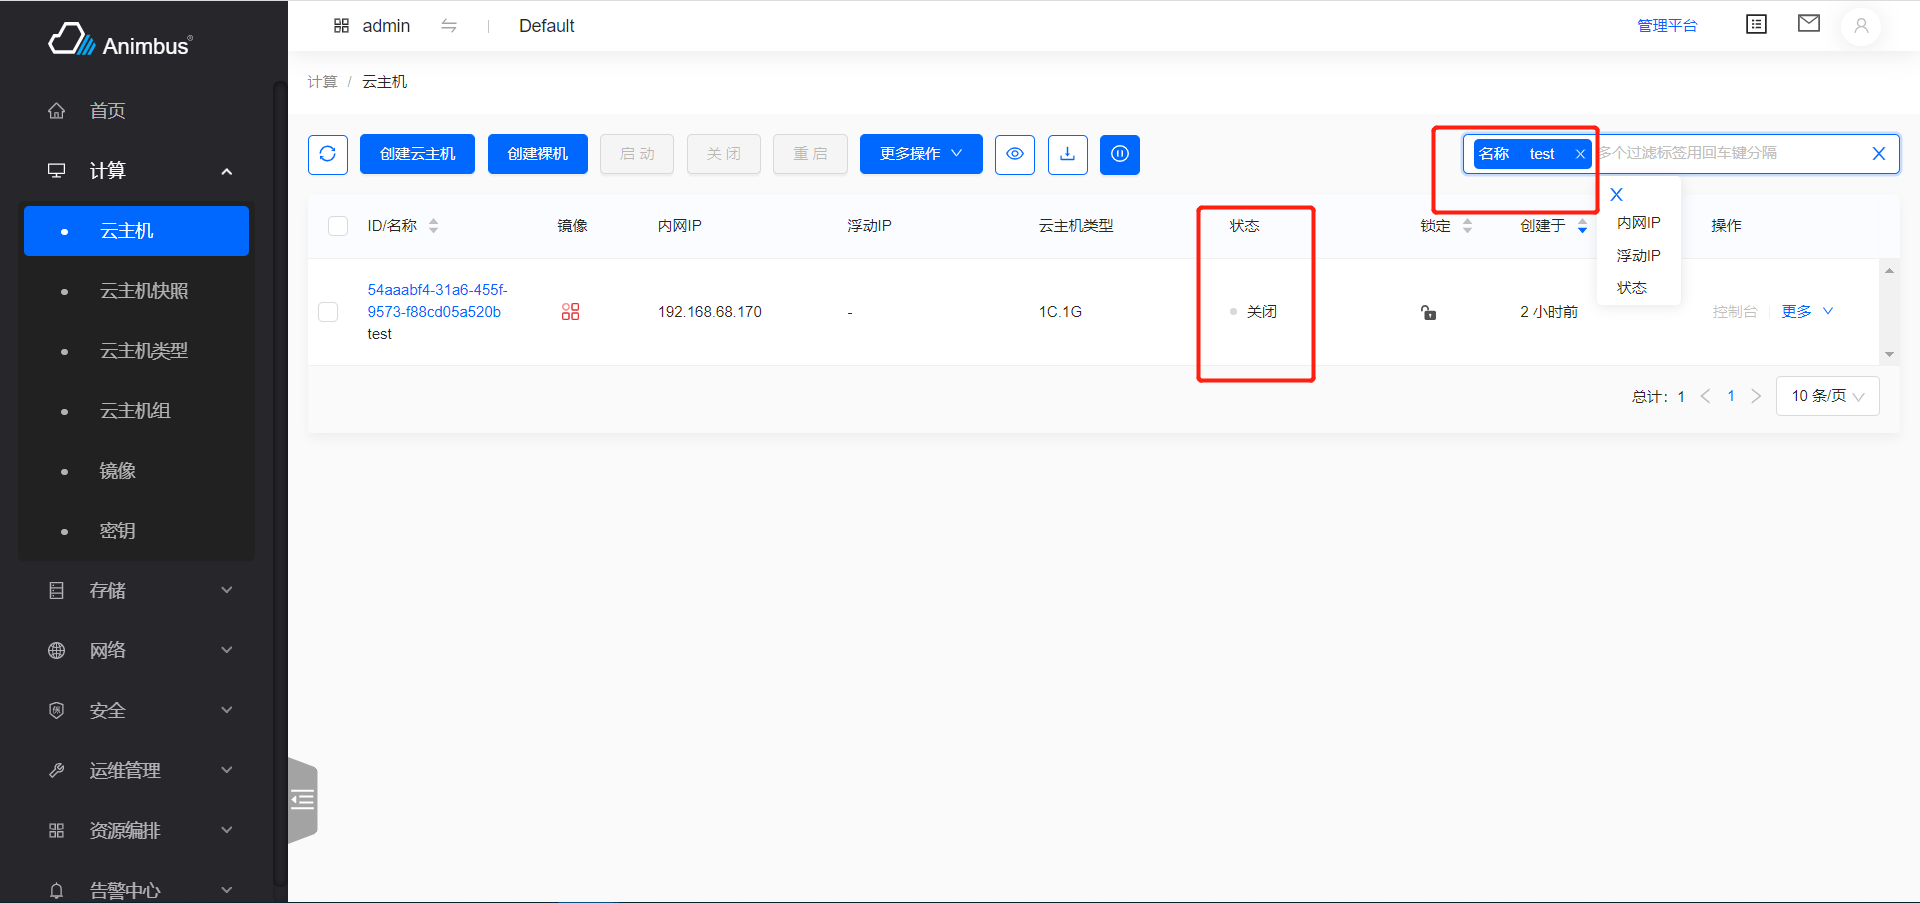The height and width of the screenshot is (903, 1920).
Task: Click the table scrollbar up arrow
Action: click(x=1889, y=271)
